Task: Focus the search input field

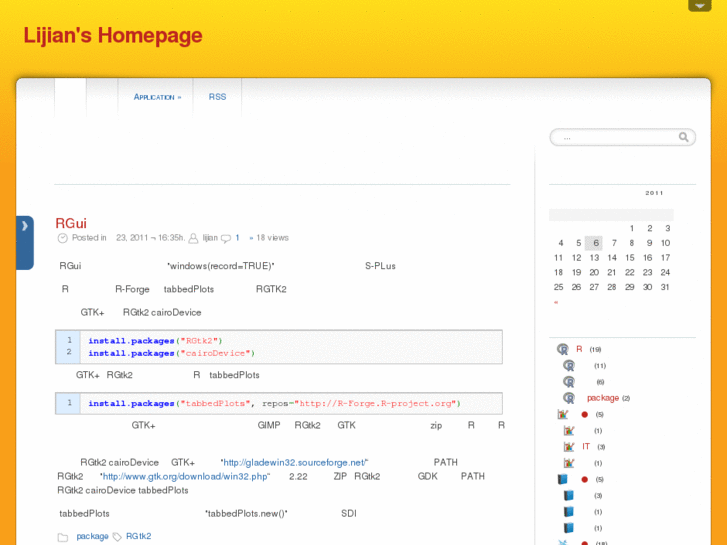Action: (x=622, y=137)
